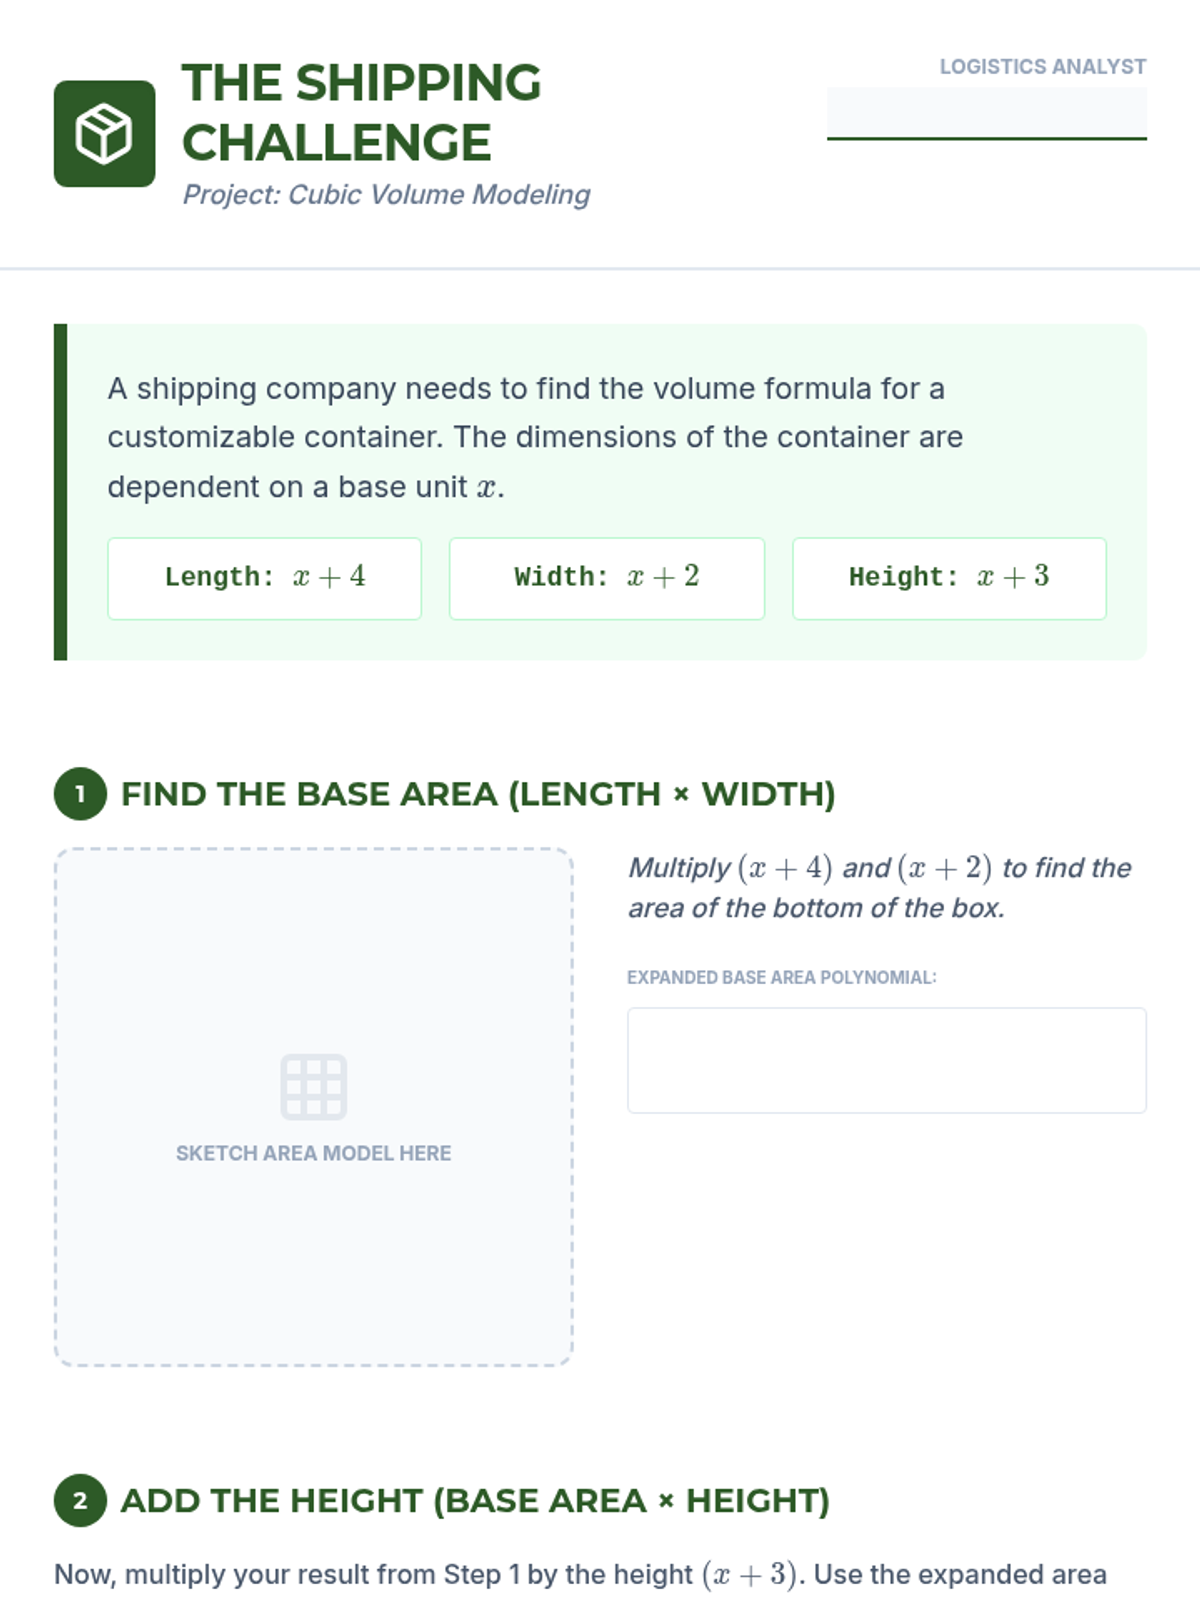Click the Multiply (x+4) and (x+2) instruction text
Image resolution: width=1200 pixels, height=1600 pixels.
pyautogui.click(x=880, y=887)
